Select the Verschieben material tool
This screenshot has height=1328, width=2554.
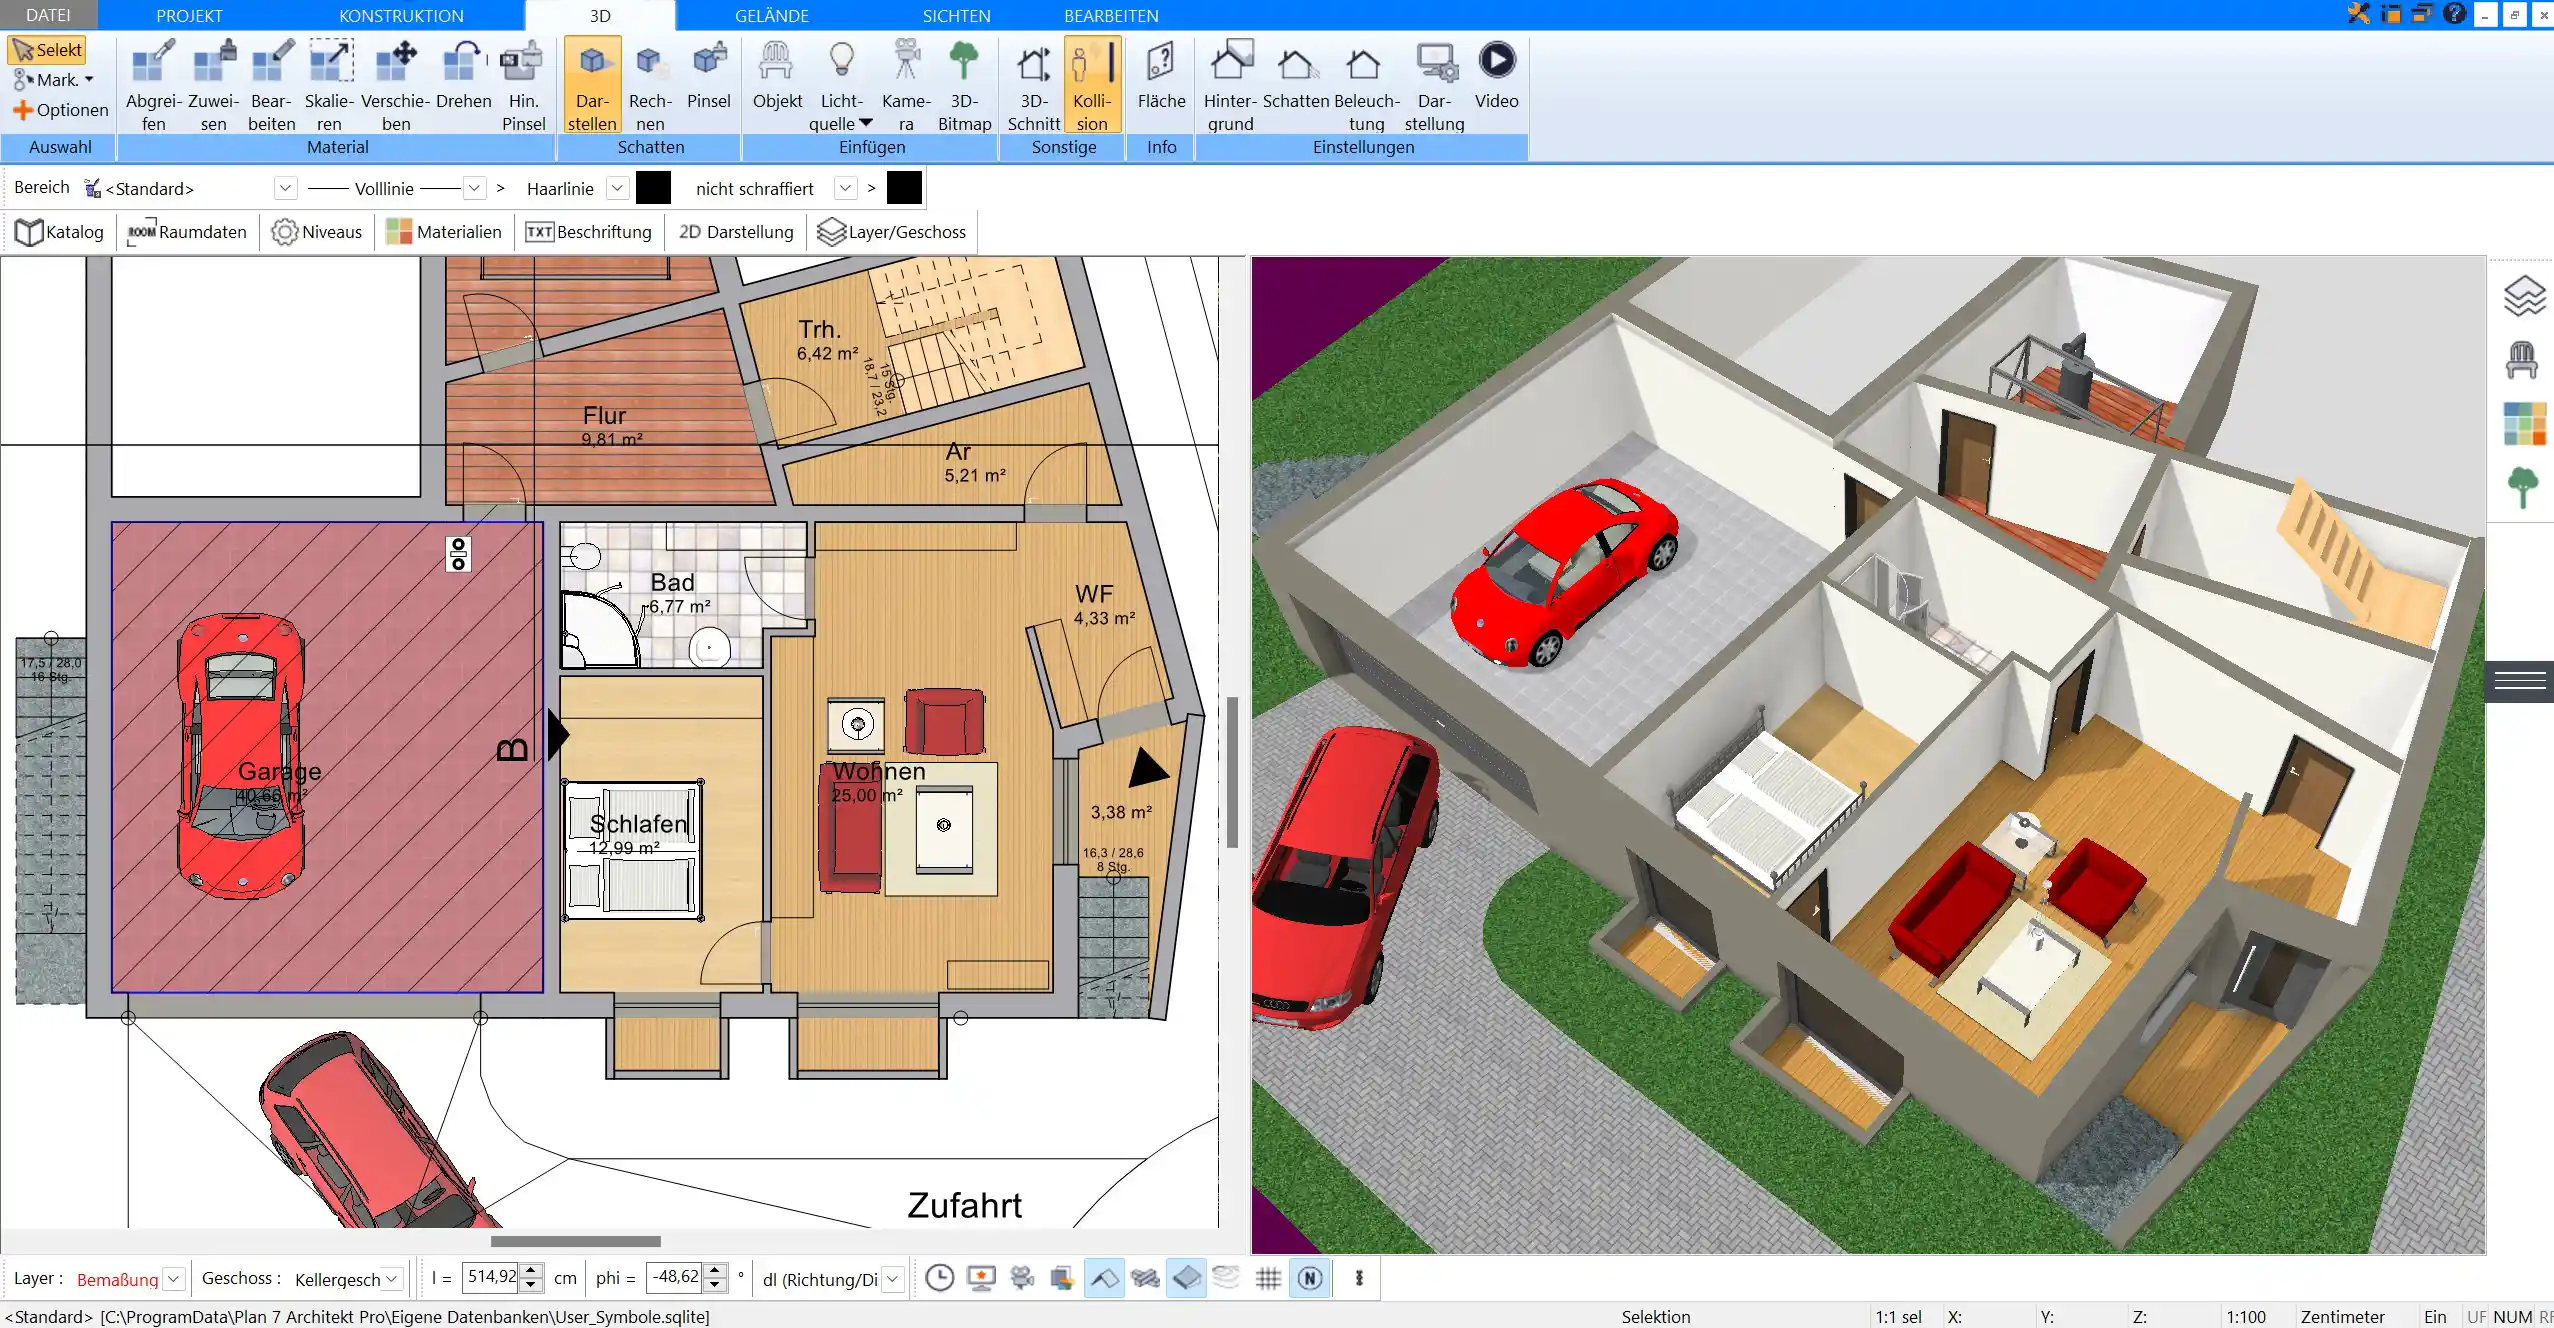tap(396, 86)
